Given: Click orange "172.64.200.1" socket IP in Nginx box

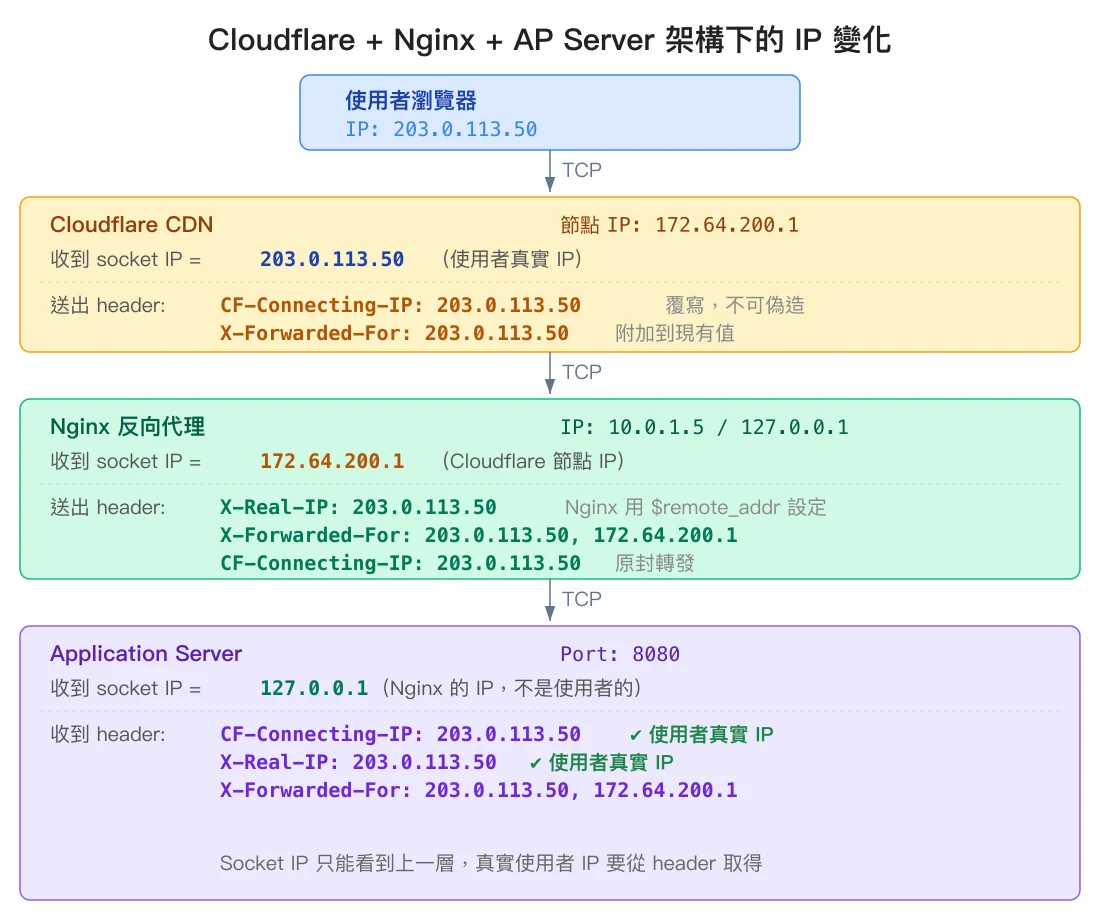Looking at the screenshot, I should click(332, 461).
